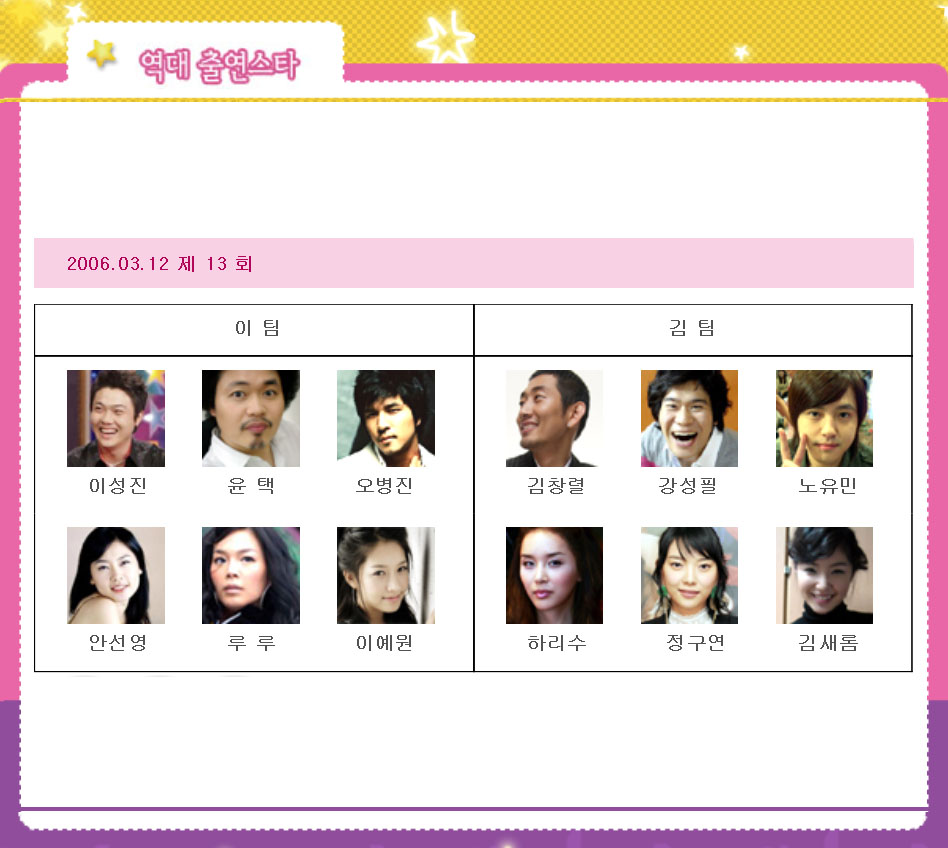
Task: Select the 김새롬 portrait thumbnail
Action: click(824, 575)
